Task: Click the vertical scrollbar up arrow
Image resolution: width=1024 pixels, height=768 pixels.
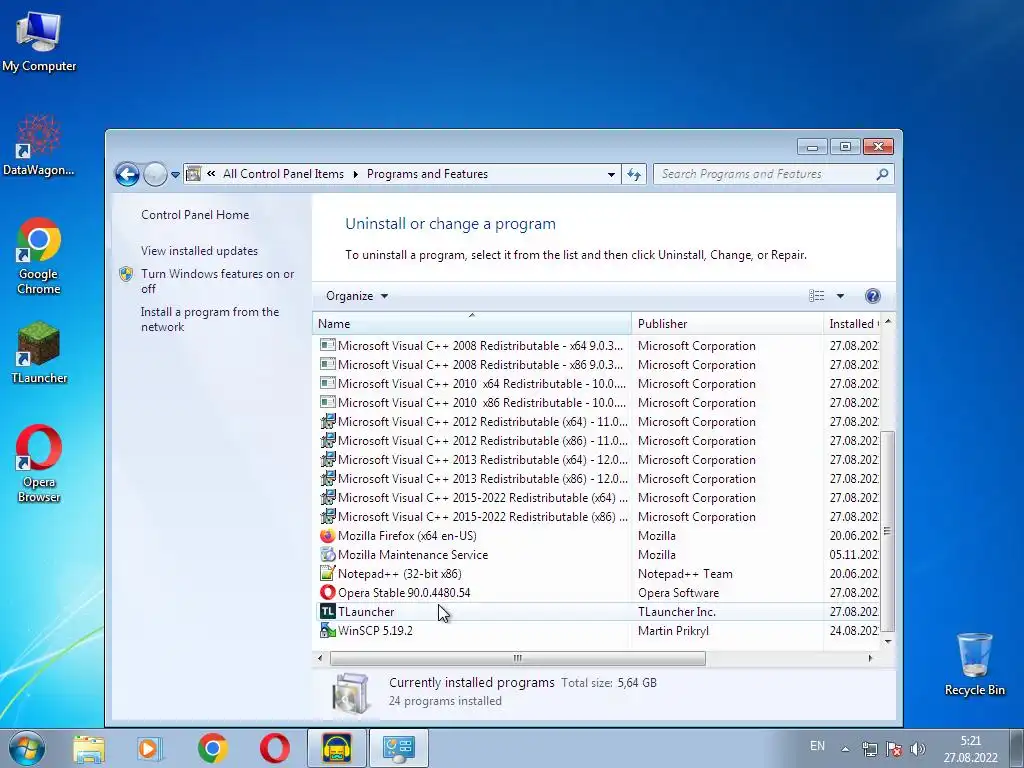Action: pyautogui.click(x=888, y=321)
